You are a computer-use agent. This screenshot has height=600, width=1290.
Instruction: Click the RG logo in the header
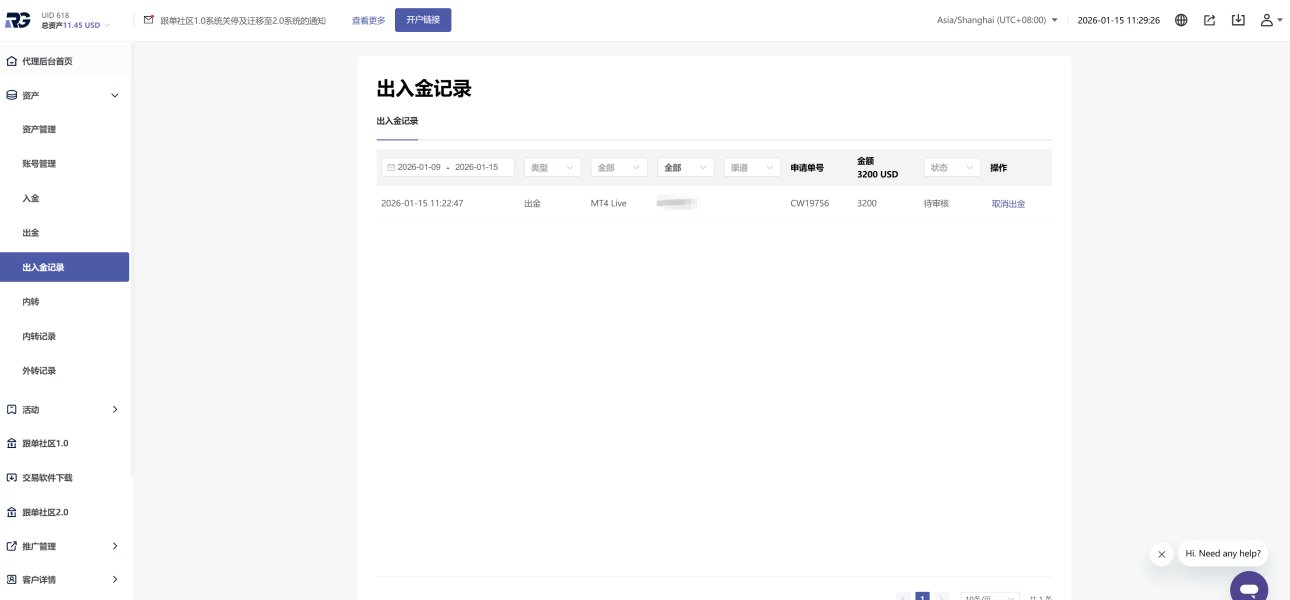(x=17, y=20)
